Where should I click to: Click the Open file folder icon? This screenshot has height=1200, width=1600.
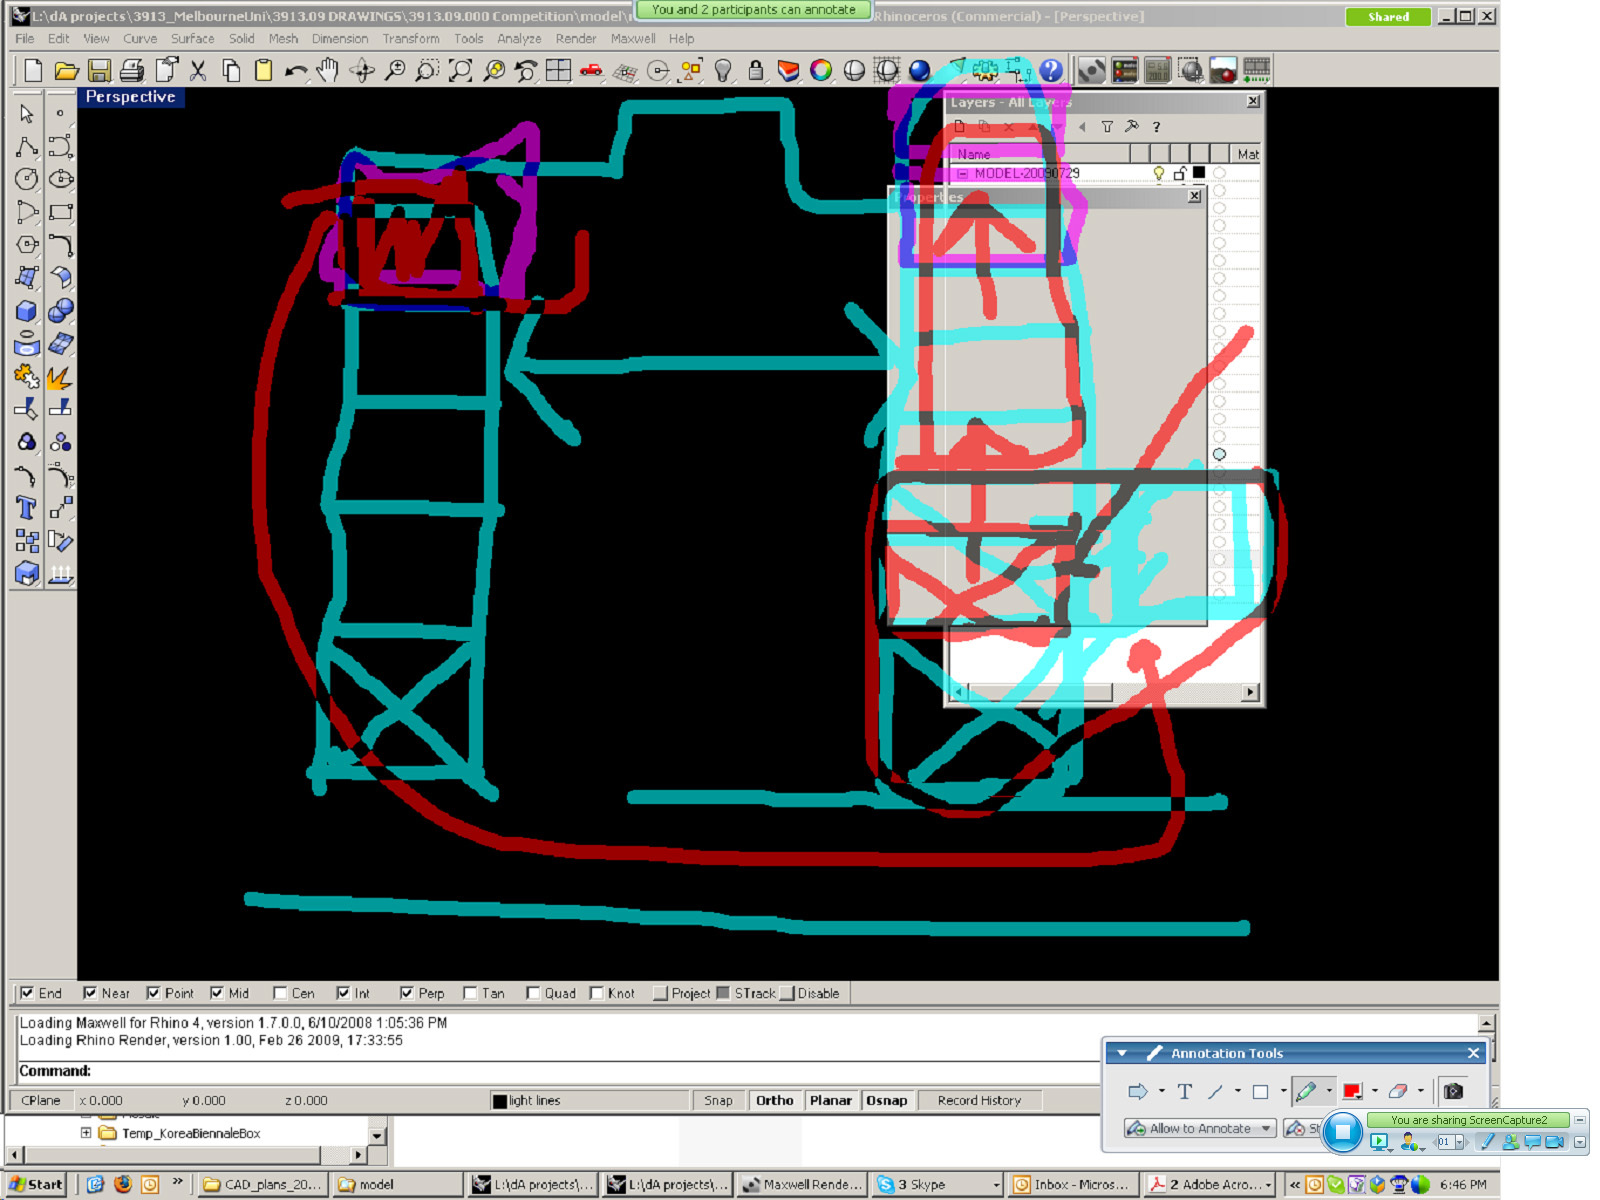[66, 70]
